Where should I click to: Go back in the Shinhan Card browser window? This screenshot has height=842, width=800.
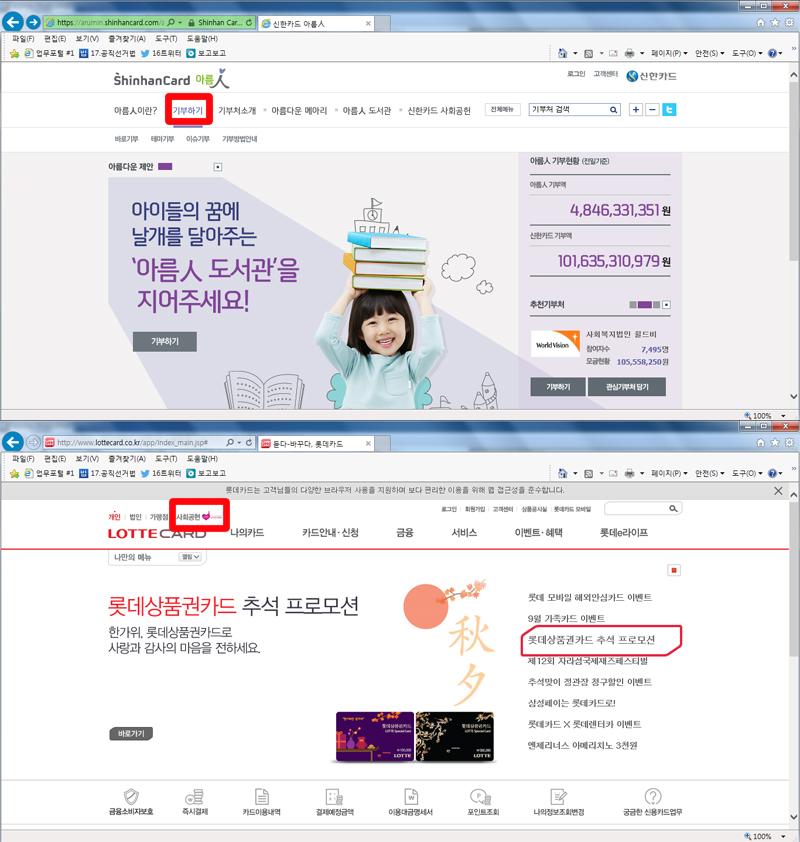pos(13,22)
